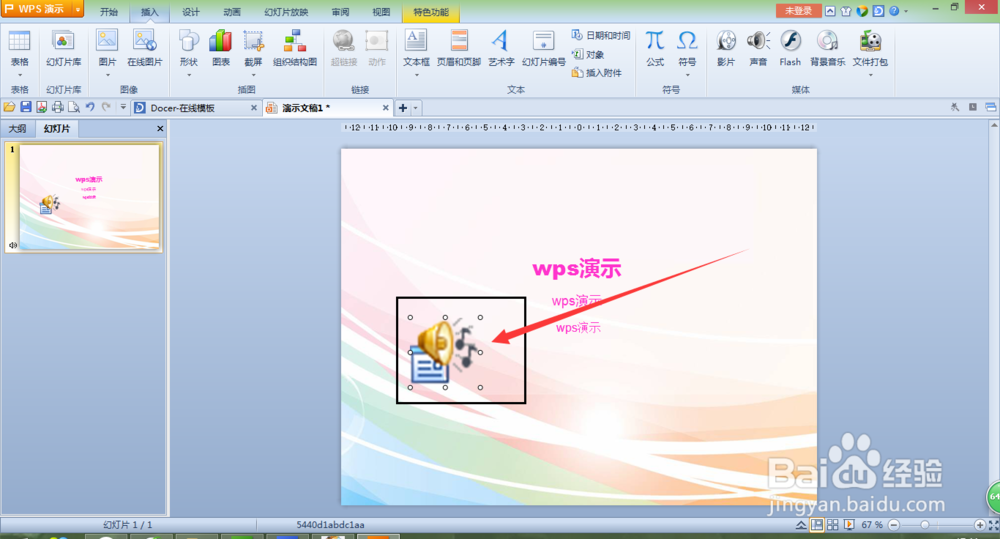The width and height of the screenshot is (1000, 539).
Task: Insert an attachment (插入附件)
Action: 596,73
